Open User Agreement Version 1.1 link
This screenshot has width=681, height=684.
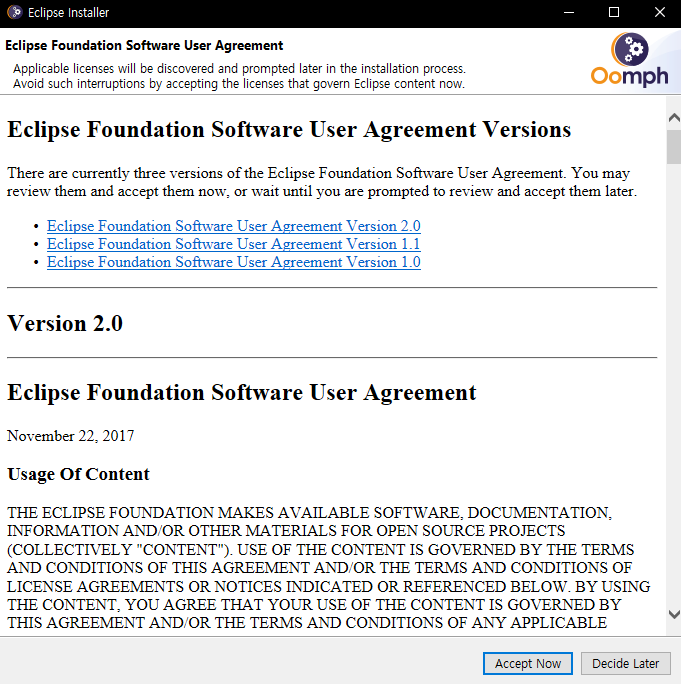point(234,244)
